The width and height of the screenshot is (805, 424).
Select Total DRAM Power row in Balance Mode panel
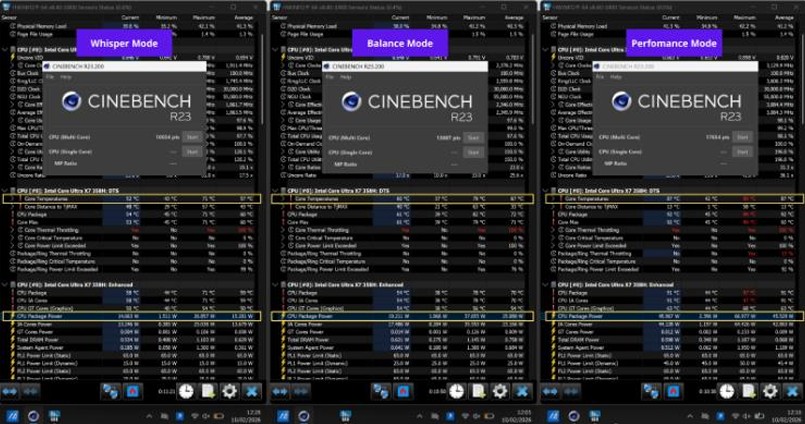tap(400, 340)
